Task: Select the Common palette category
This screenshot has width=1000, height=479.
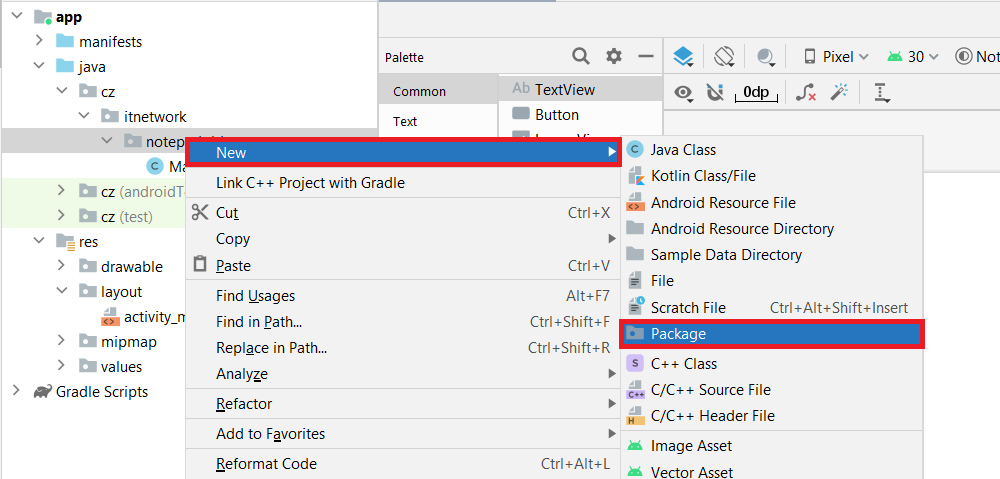Action: point(419,91)
